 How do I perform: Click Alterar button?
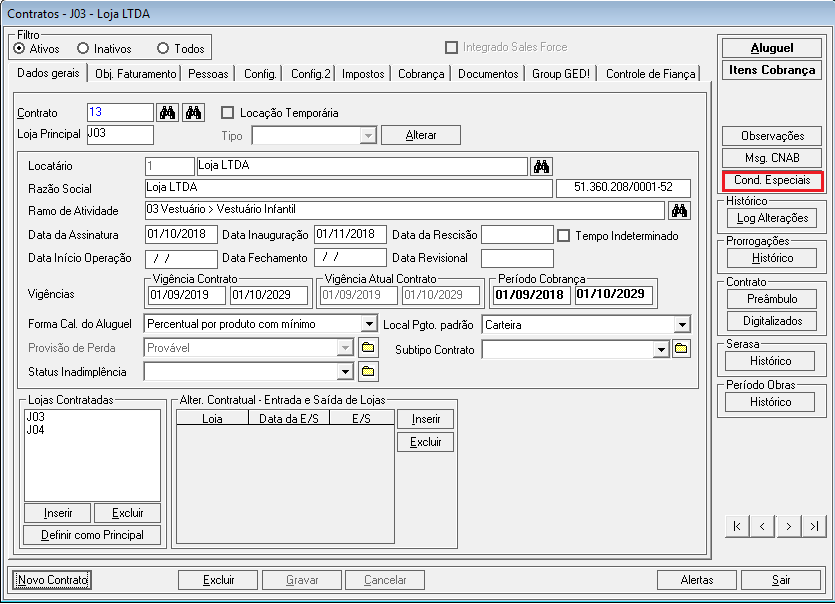tap(421, 135)
